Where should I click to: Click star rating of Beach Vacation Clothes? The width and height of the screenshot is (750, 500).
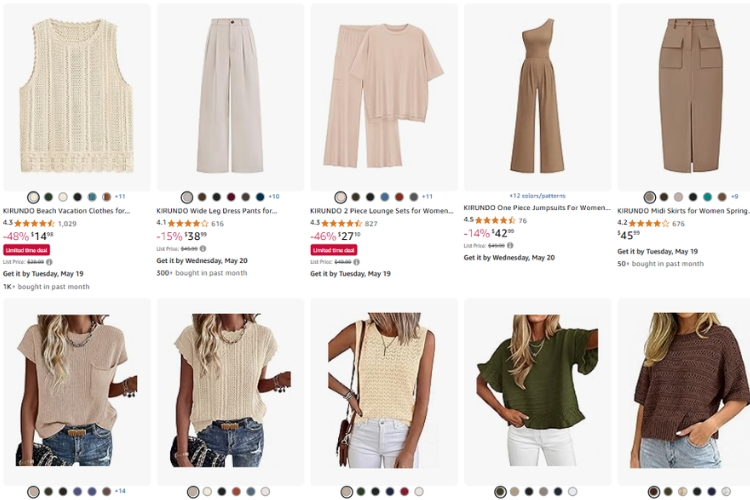[35, 223]
